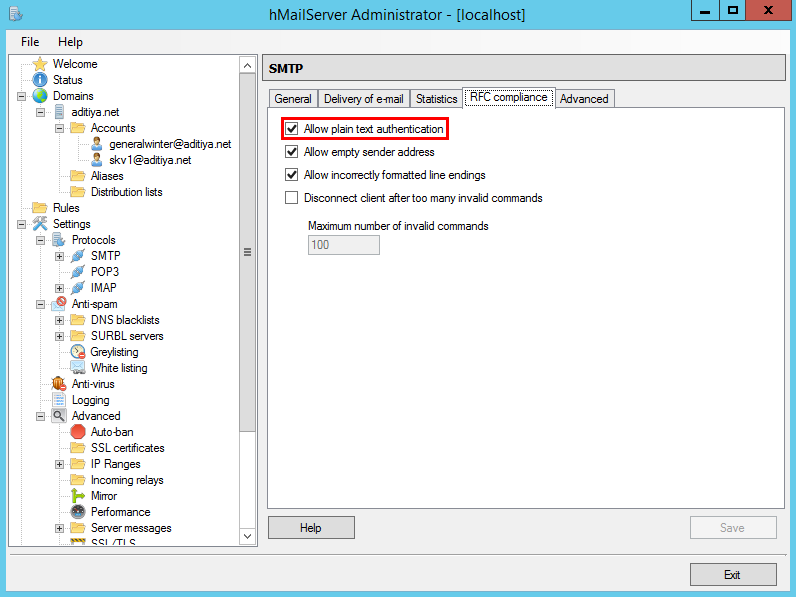Screen dimensions: 796x597
Task: Click the Help button below the SMTP panel
Action: (311, 528)
